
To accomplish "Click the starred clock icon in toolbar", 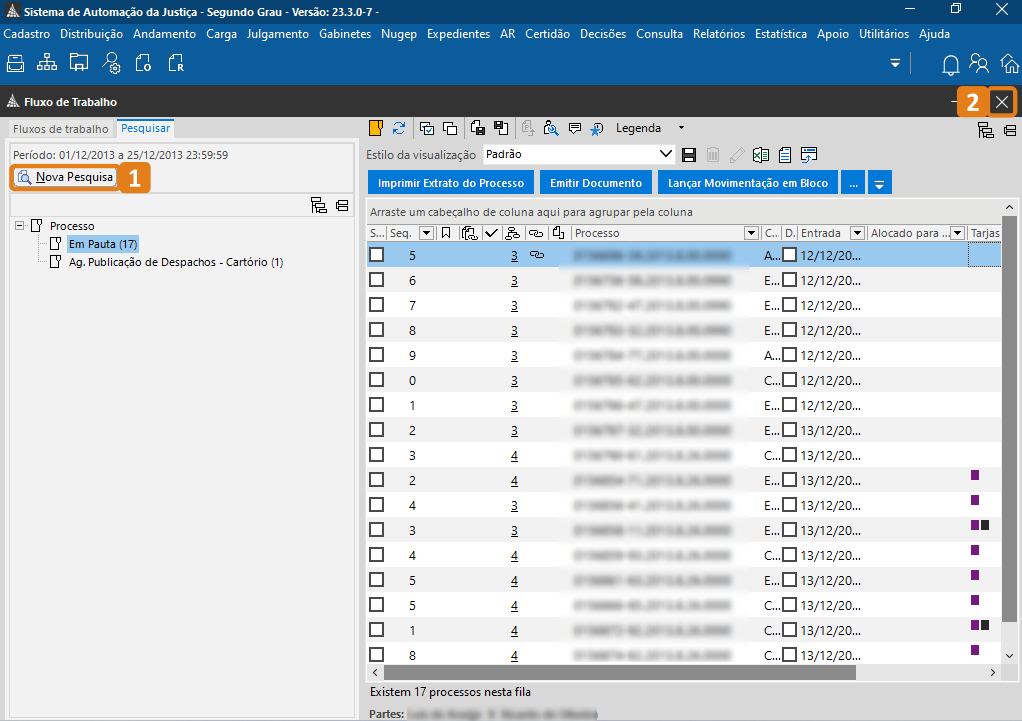I will pos(596,128).
